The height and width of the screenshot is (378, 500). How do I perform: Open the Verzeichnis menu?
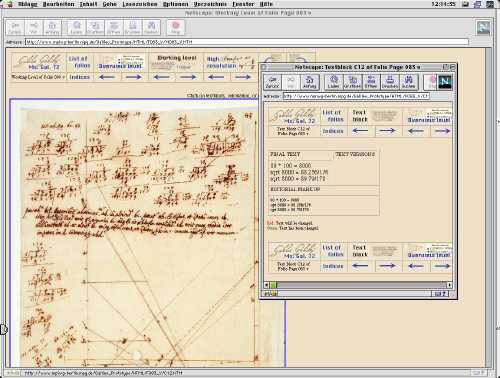210,4
